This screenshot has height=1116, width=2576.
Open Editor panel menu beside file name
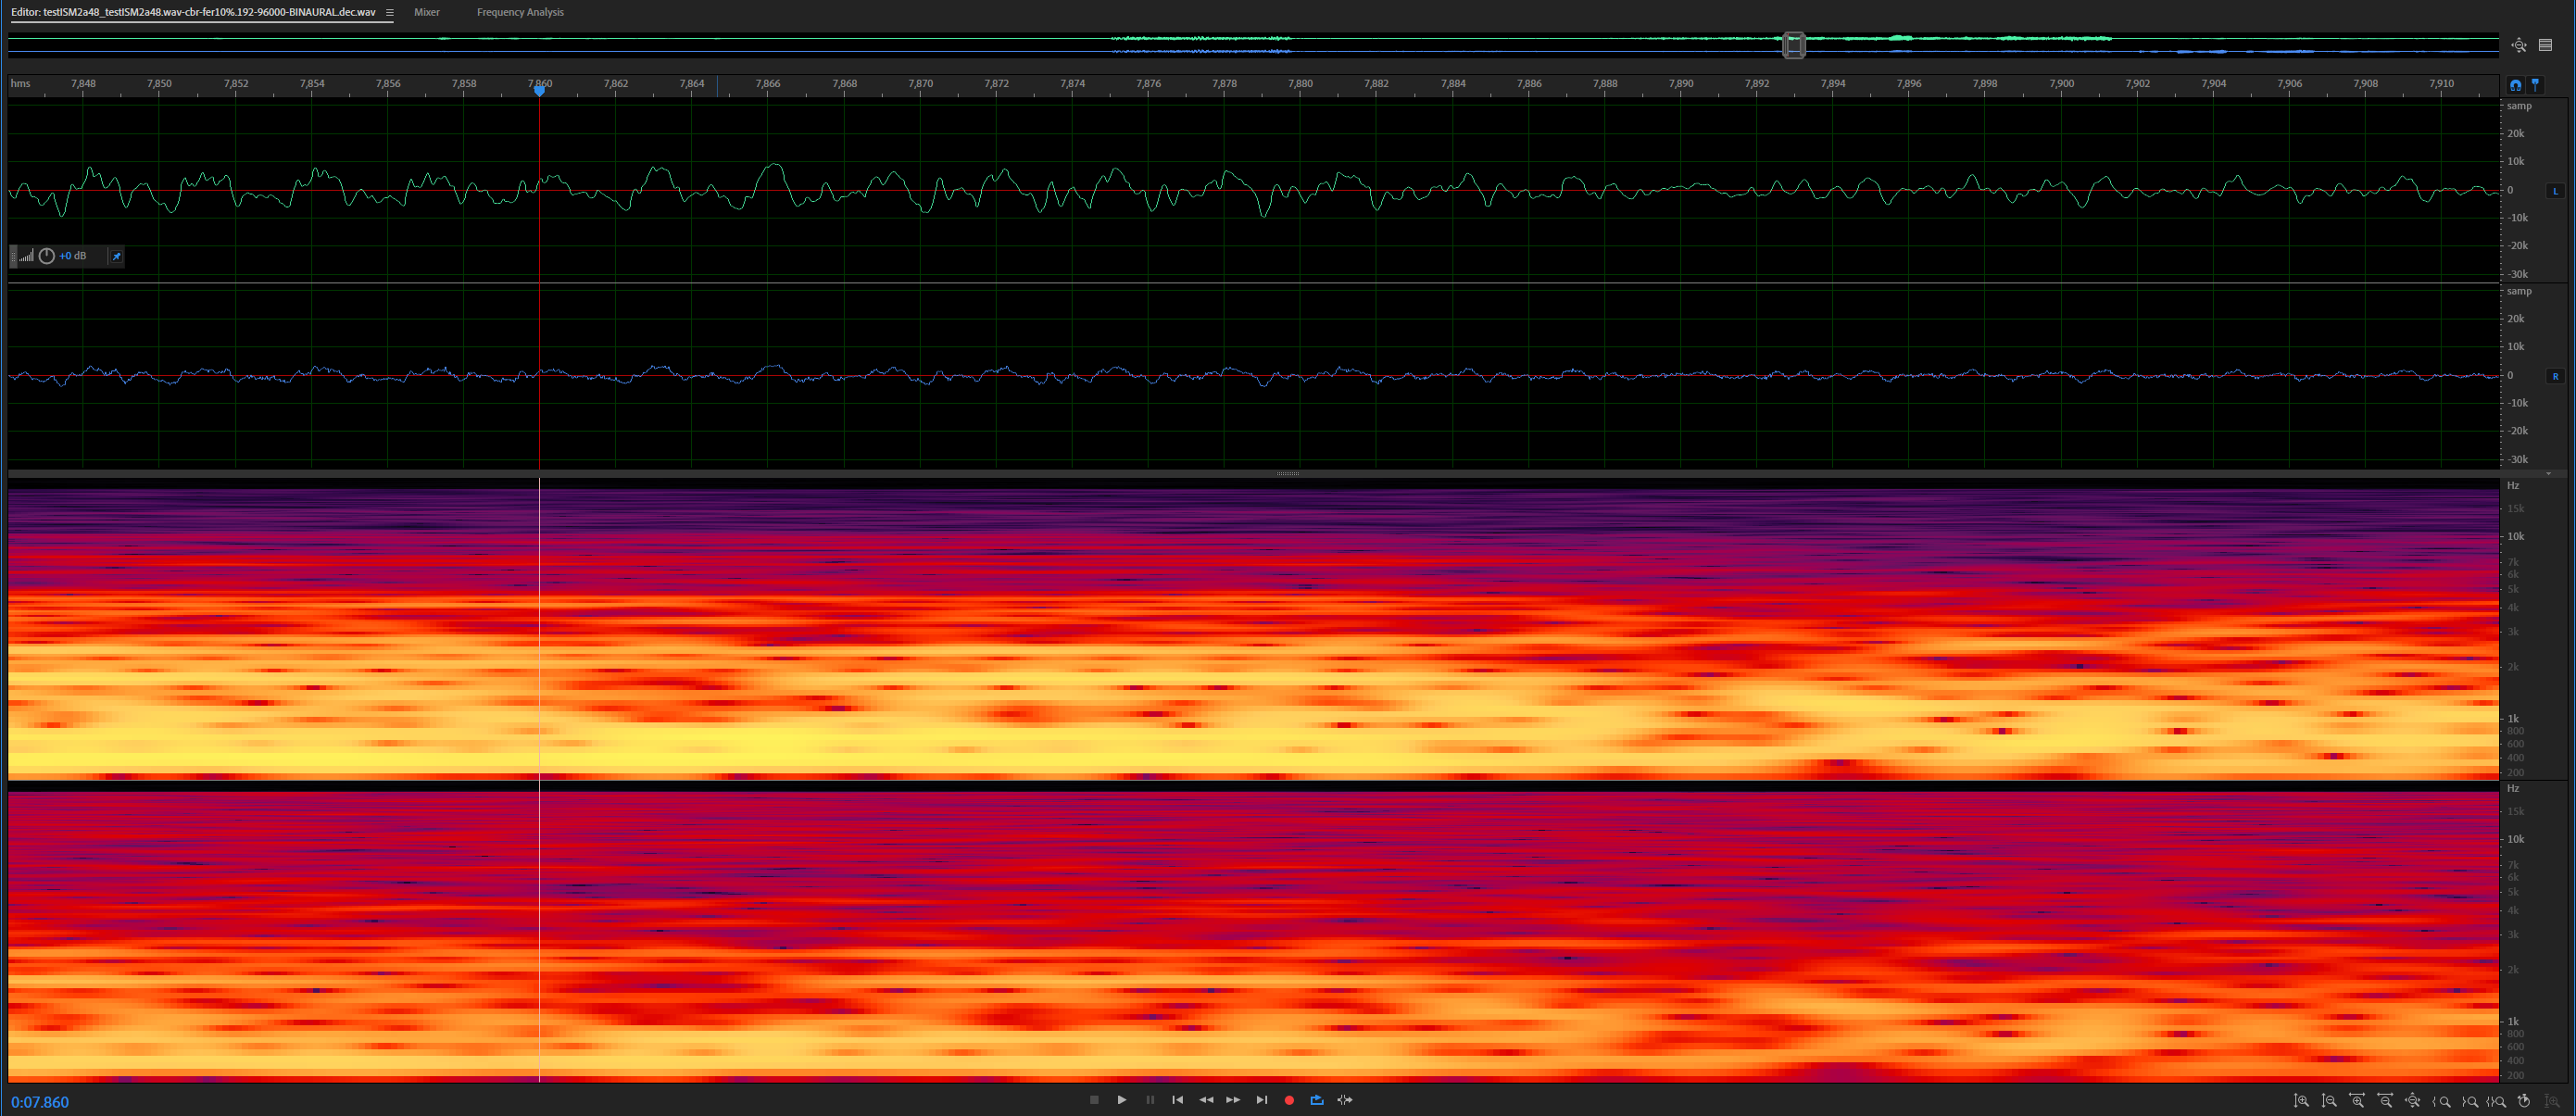(389, 13)
